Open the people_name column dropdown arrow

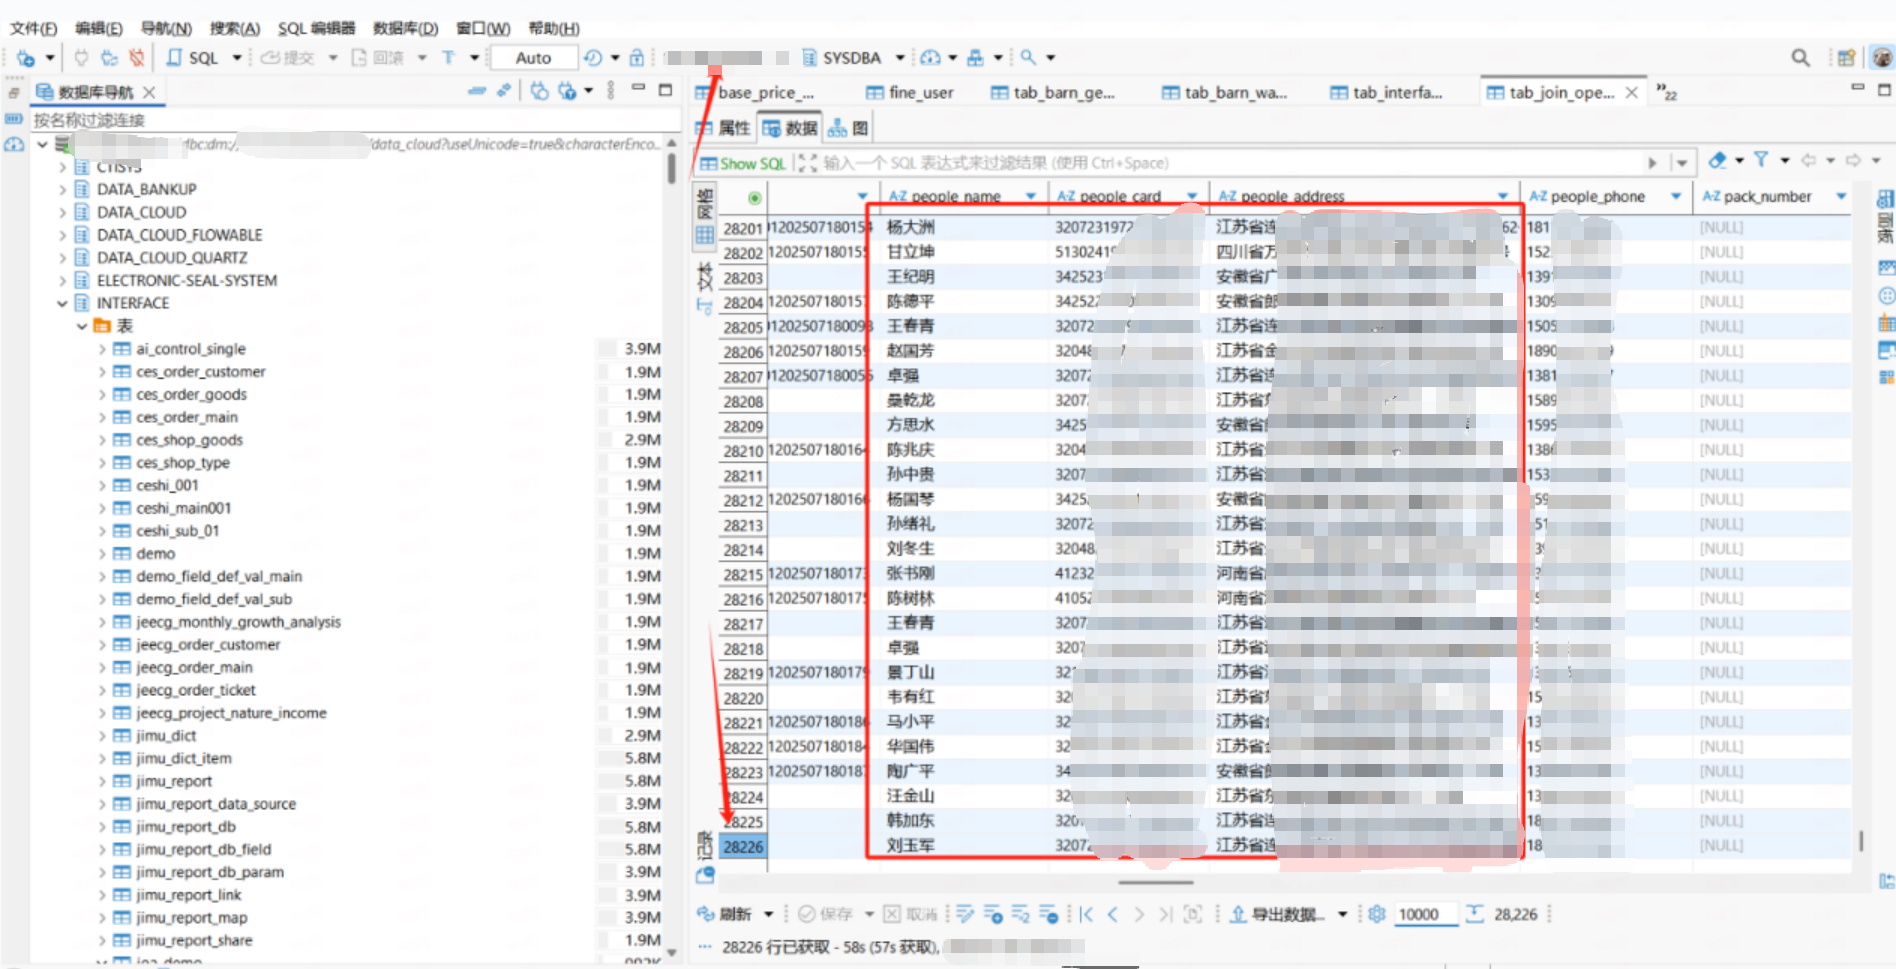pos(1030,196)
